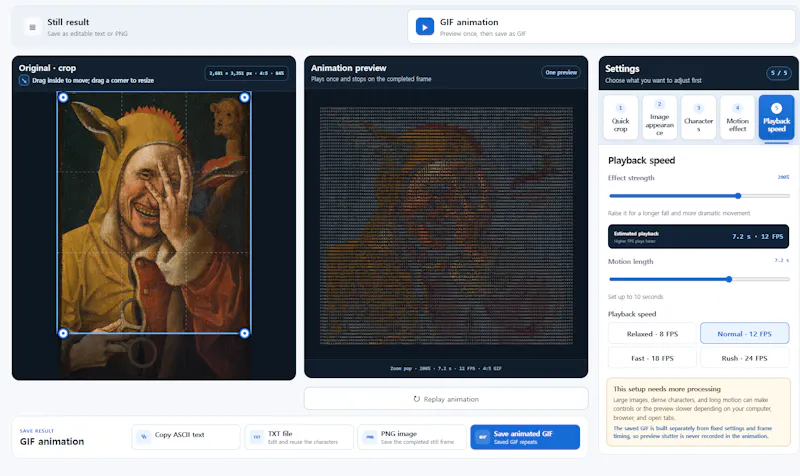Choose Relaxed 8 FPS playback speed
800x476 pixels.
click(x=652, y=334)
